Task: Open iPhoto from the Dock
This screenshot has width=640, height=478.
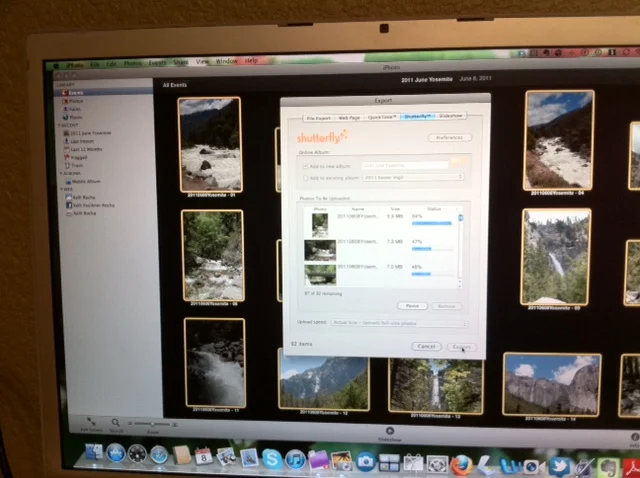Action: tap(342, 461)
